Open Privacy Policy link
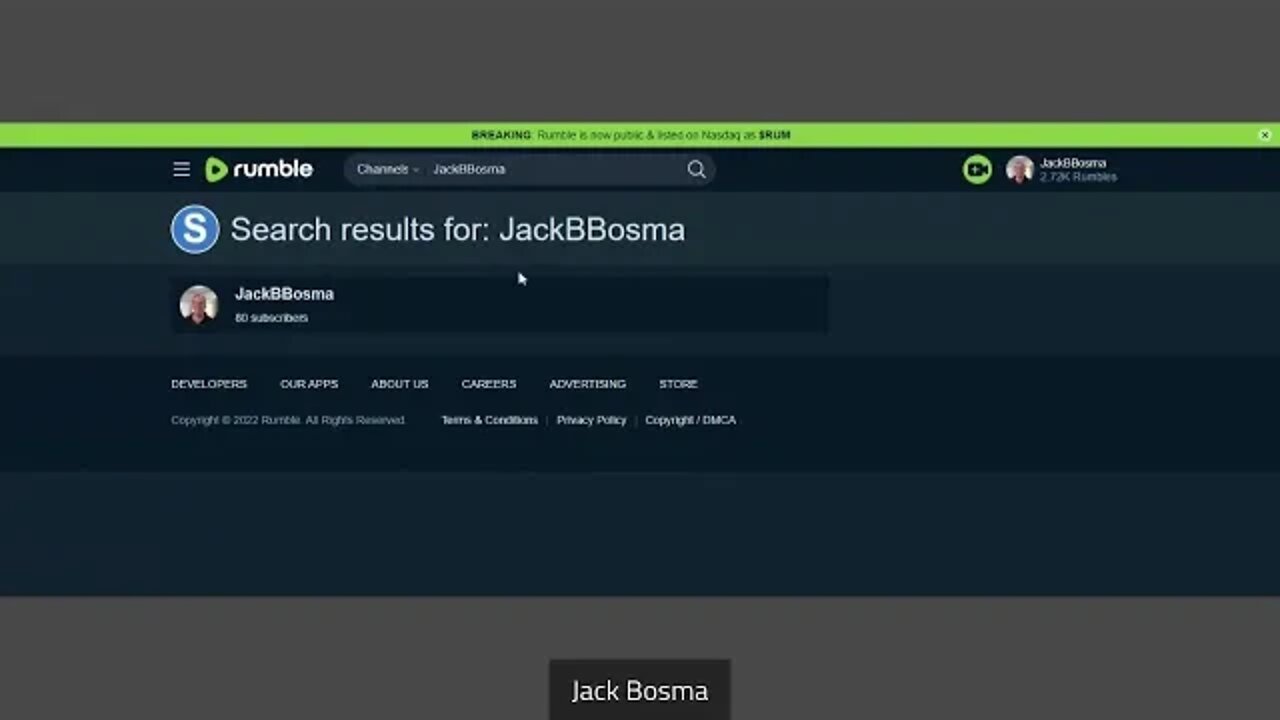The width and height of the screenshot is (1280, 720). 591,420
